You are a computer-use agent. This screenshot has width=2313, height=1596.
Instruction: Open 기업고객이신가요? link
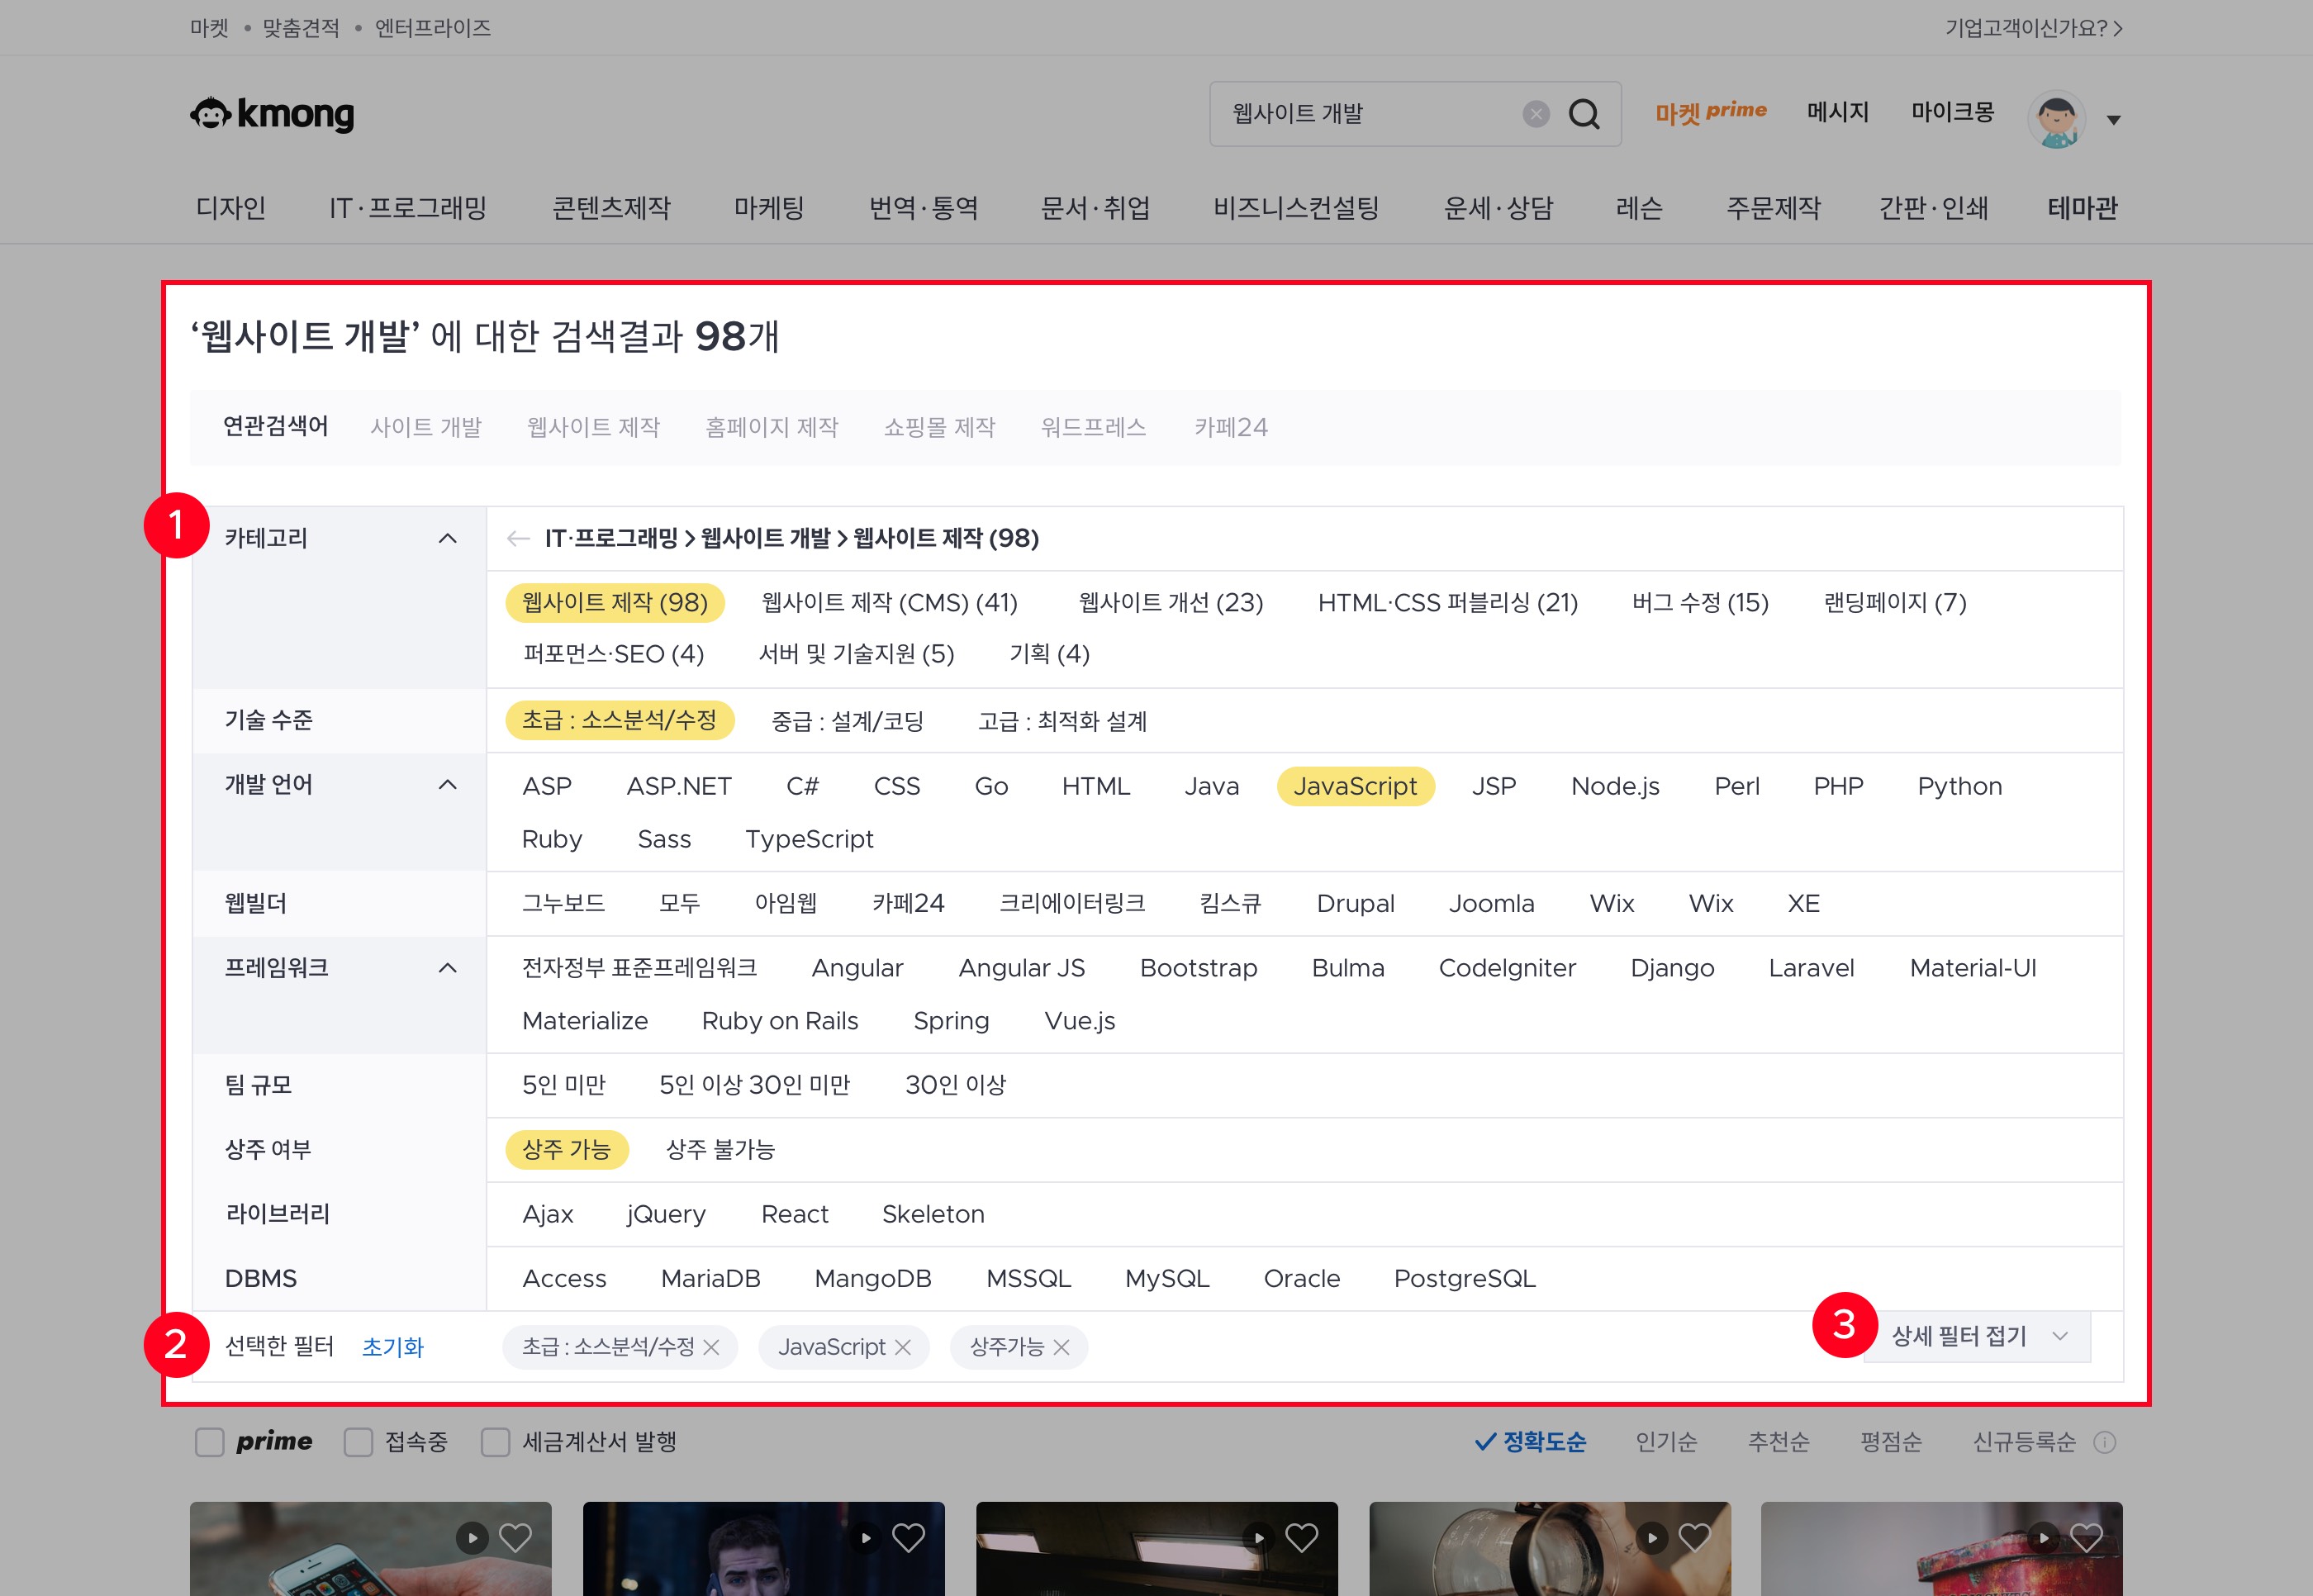coord(2033,28)
